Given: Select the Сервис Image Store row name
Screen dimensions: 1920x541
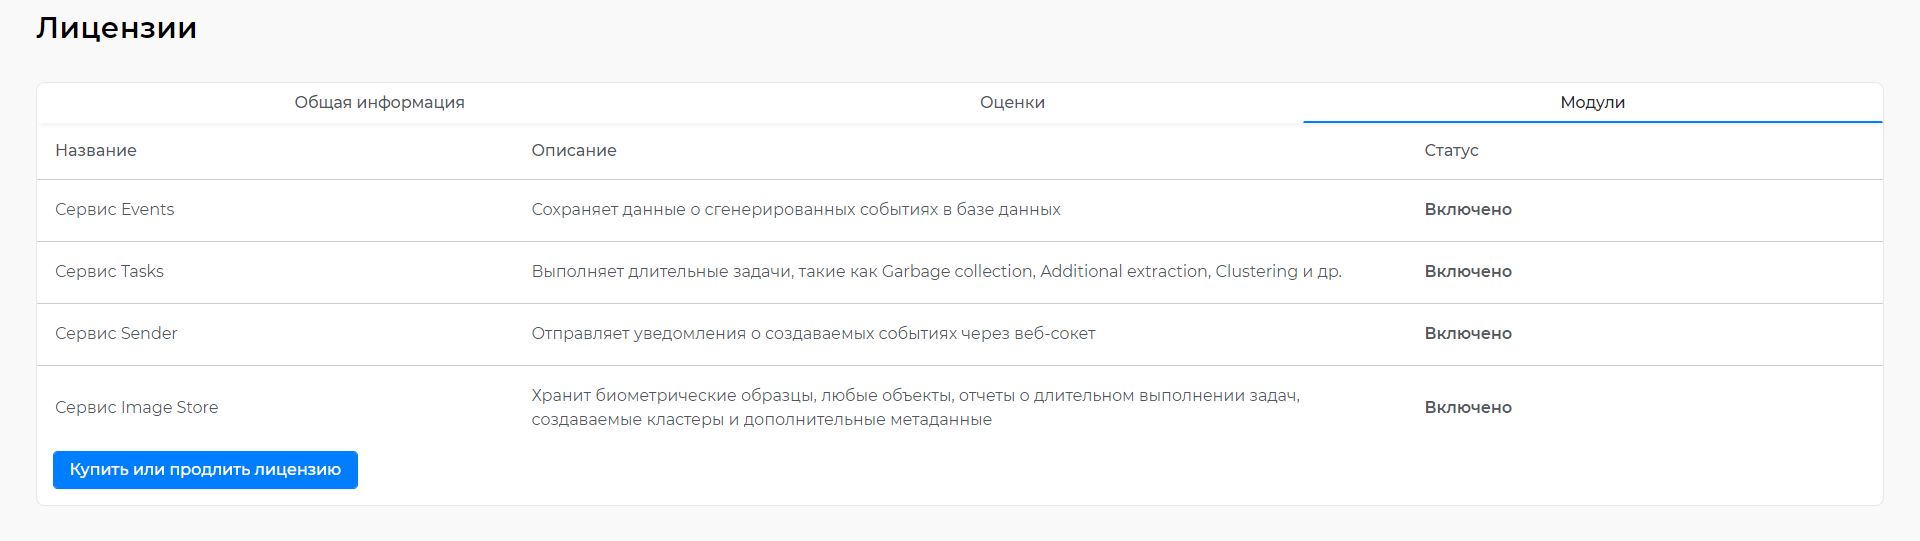Looking at the screenshot, I should click(x=137, y=407).
